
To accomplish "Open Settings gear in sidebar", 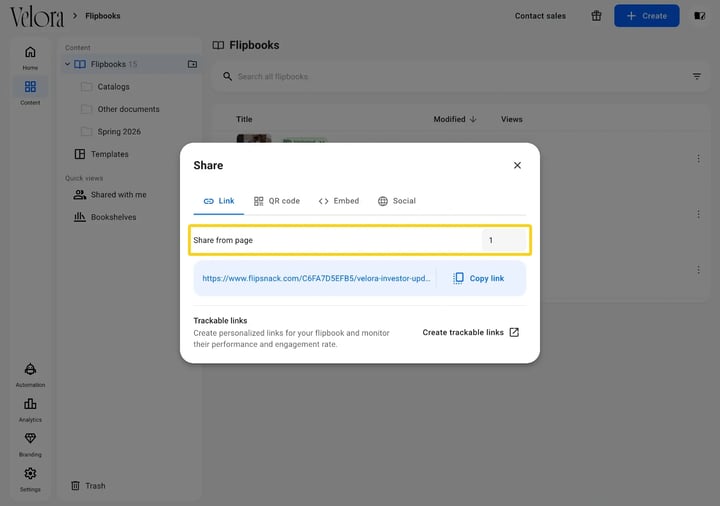I will click(x=30, y=479).
